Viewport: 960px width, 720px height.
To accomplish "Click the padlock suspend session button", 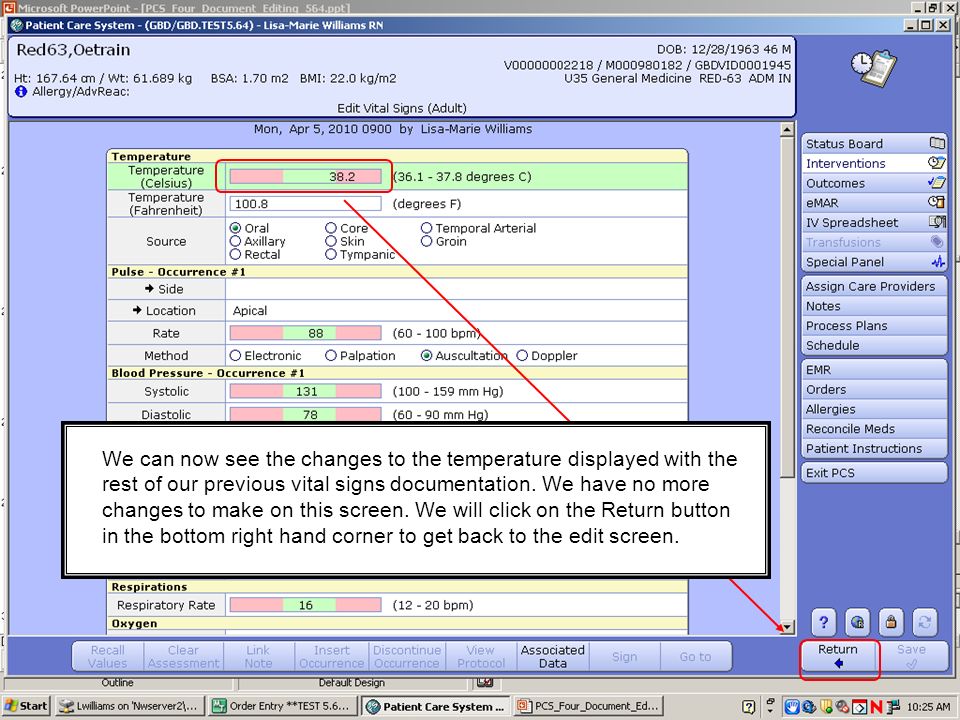I will pos(891,622).
